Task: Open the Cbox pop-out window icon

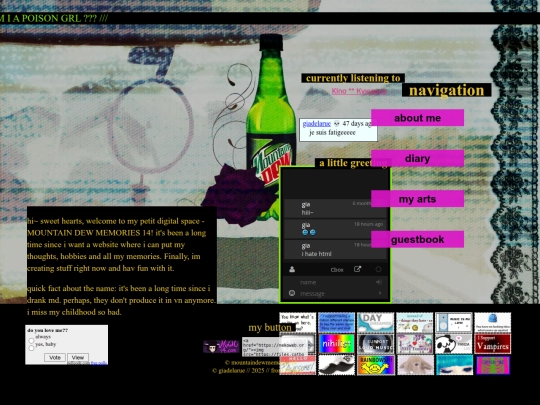Action: click(357, 269)
